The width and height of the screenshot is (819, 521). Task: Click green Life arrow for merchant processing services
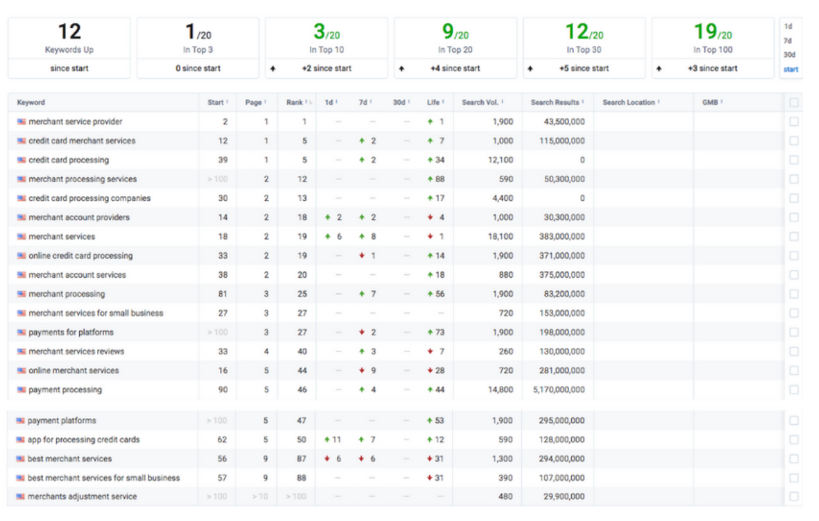(430, 179)
